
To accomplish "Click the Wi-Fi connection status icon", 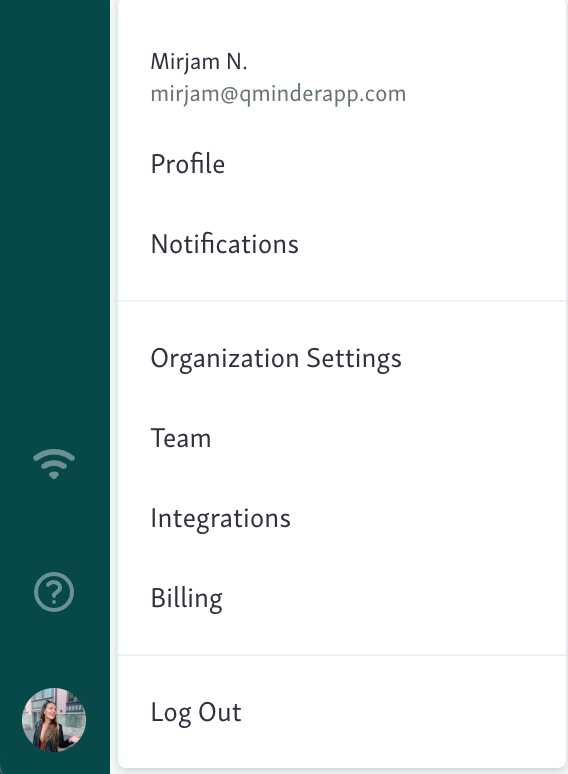I will [54, 464].
